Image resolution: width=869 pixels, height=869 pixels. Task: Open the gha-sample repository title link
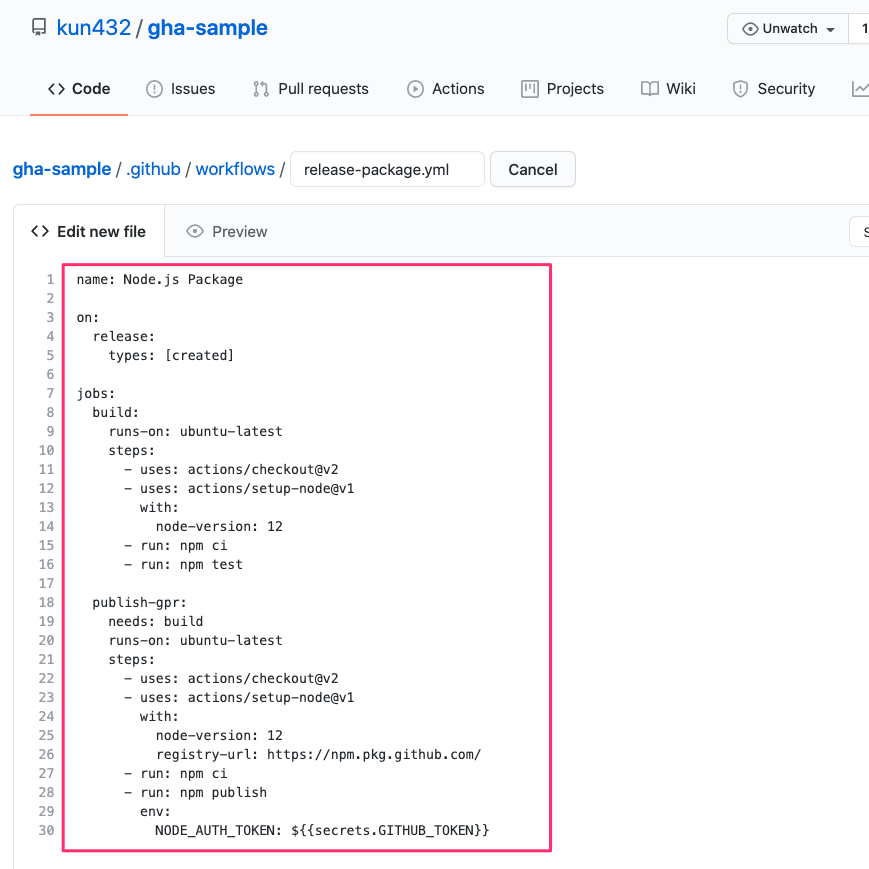207,28
